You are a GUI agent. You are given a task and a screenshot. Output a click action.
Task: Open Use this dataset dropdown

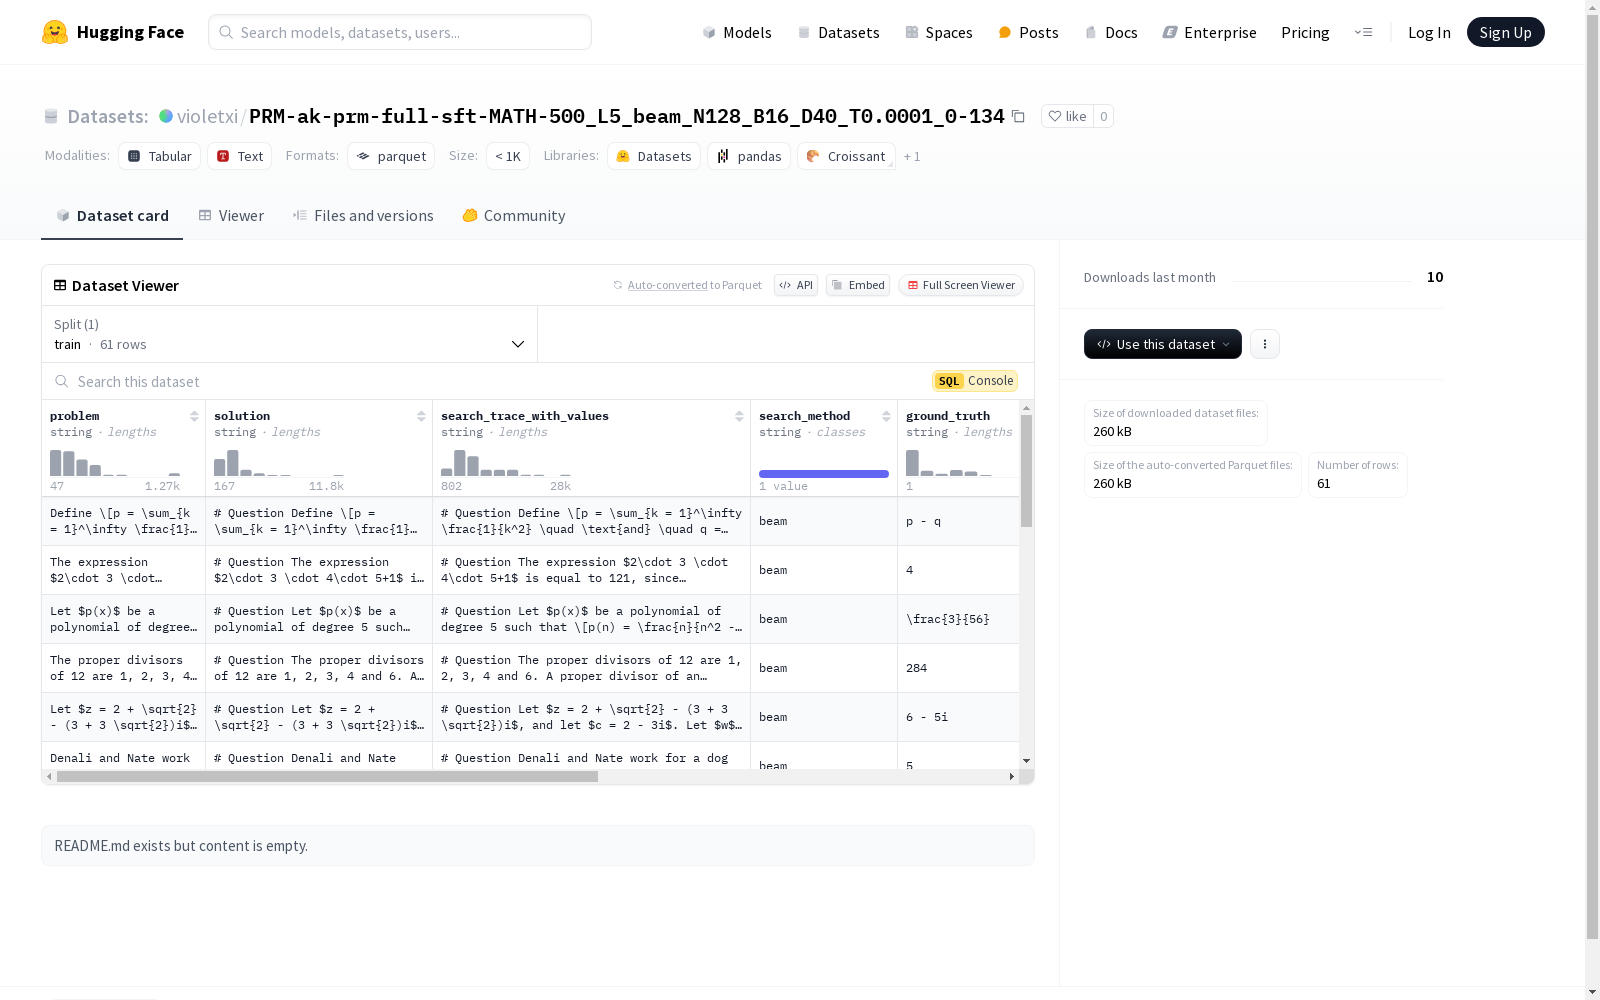[1163, 344]
